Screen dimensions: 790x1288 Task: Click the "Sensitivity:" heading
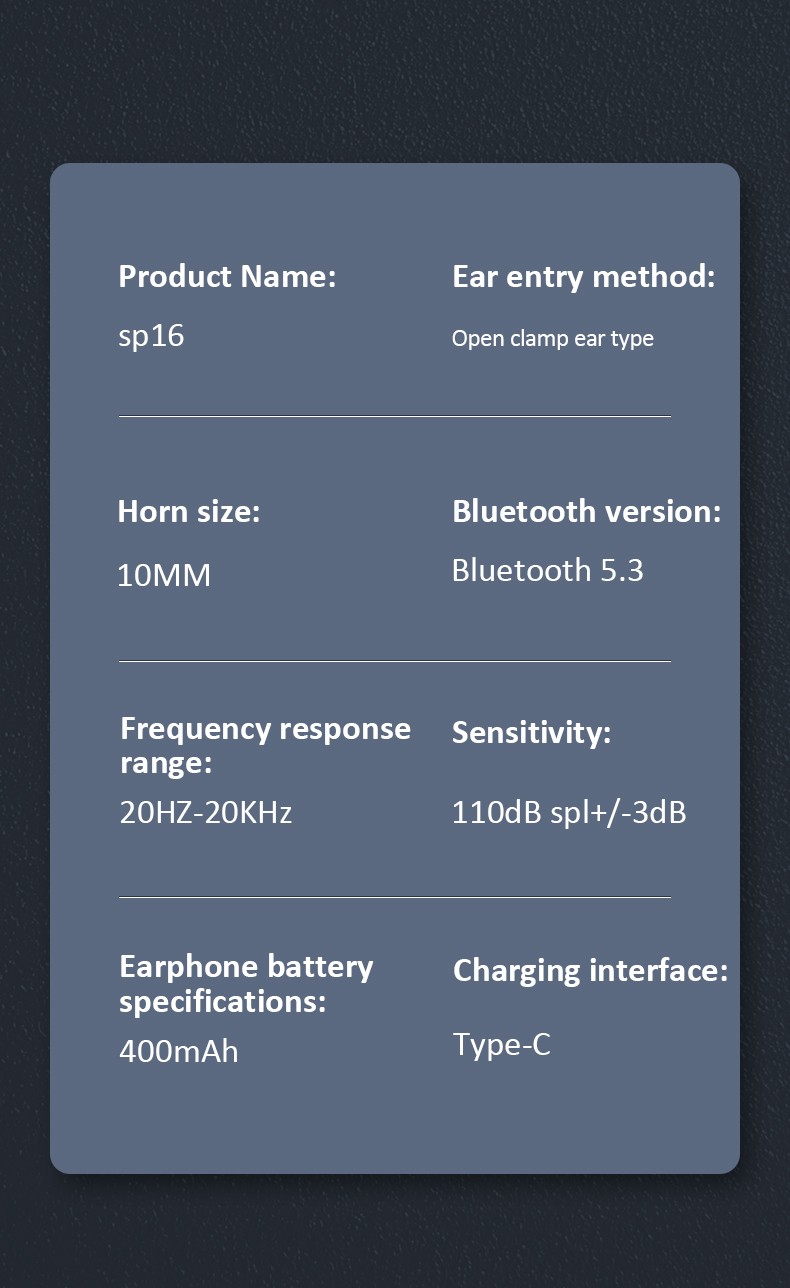click(x=531, y=732)
